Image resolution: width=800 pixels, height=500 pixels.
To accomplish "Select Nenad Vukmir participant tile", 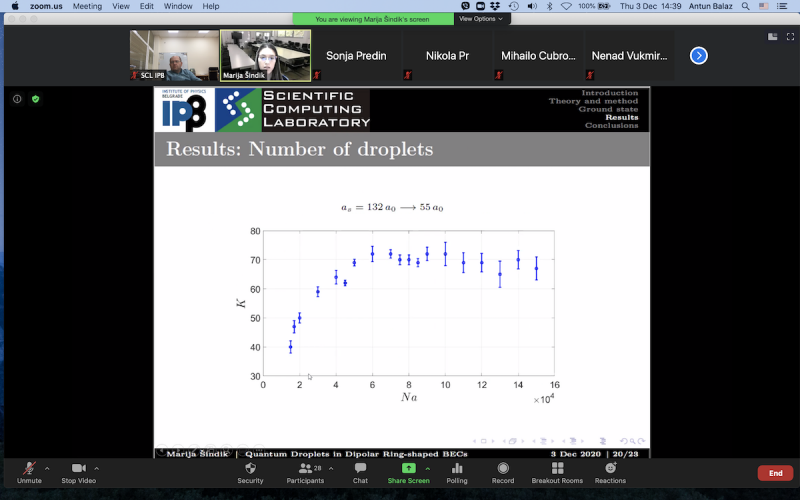I will click(x=629, y=56).
